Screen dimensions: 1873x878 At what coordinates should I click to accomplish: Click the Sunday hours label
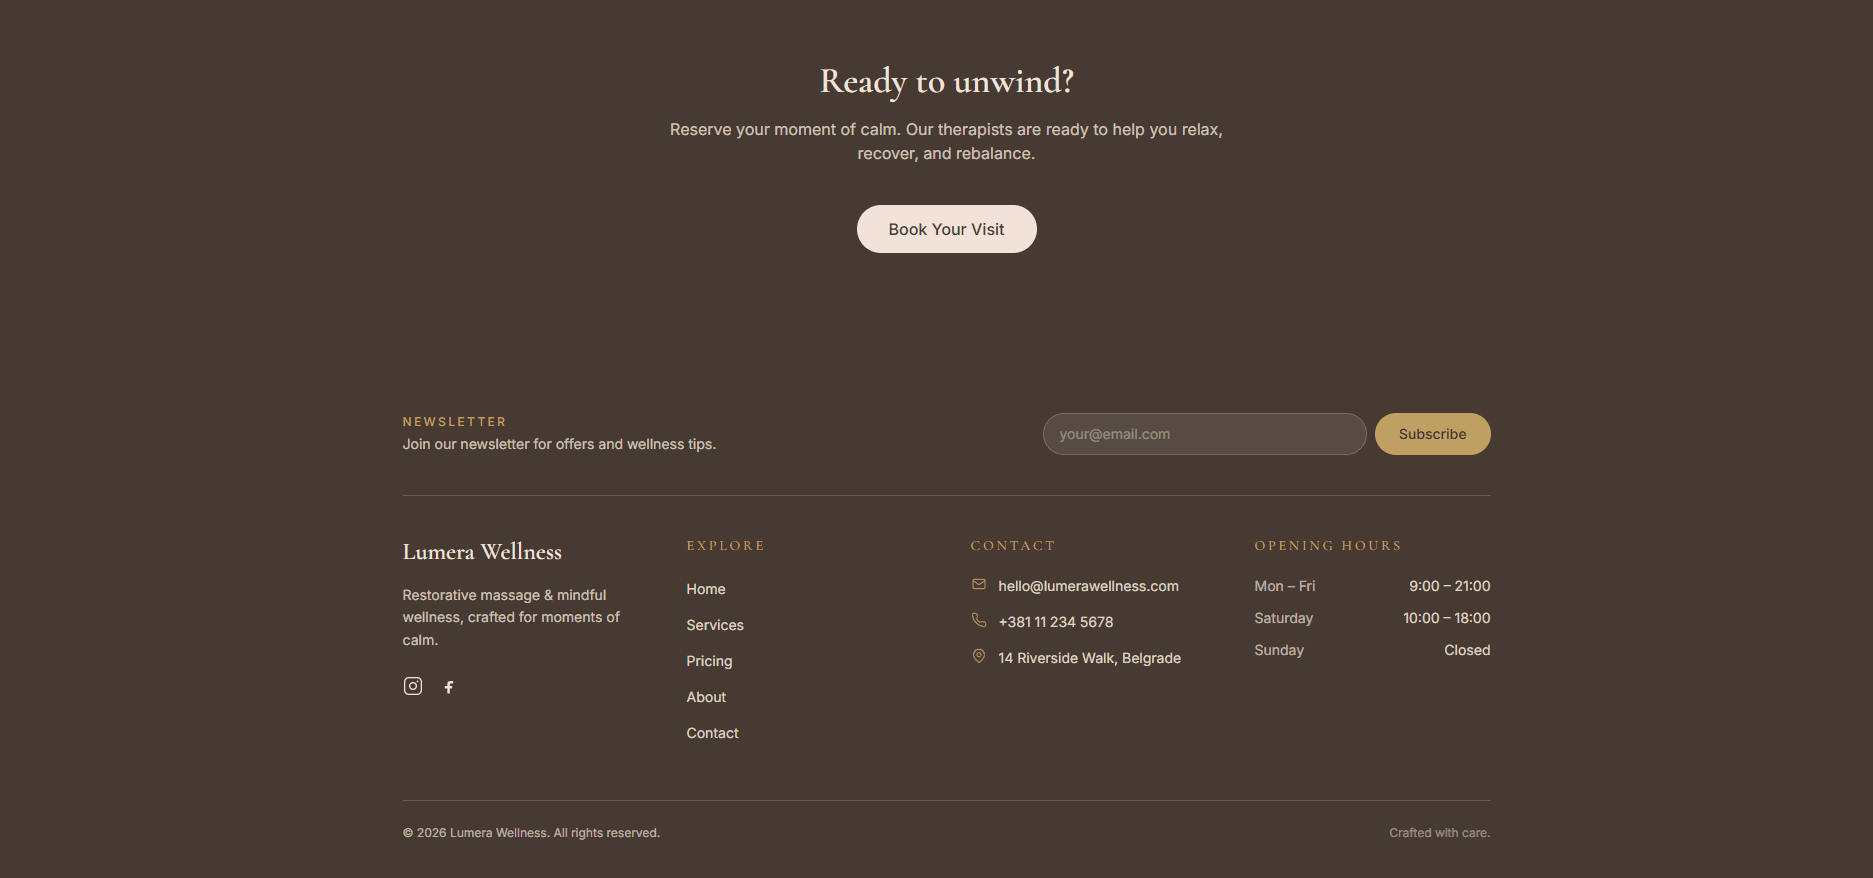tap(1279, 650)
